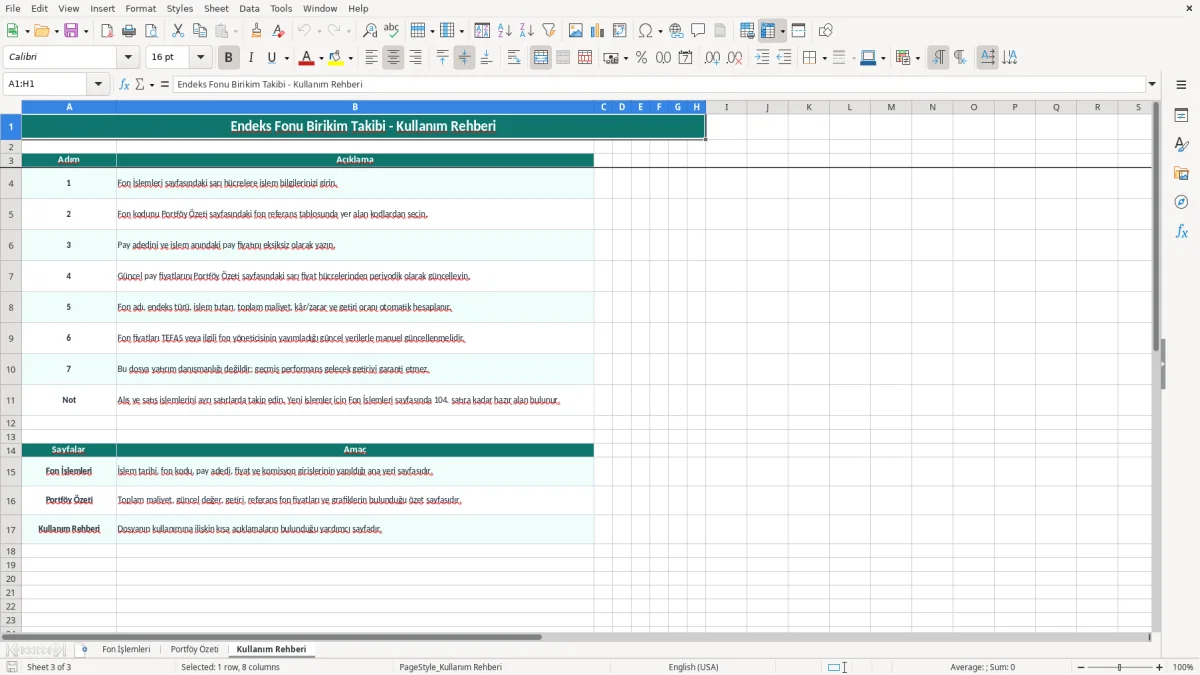Open the font size dropdown
1200x675 pixels.
(x=201, y=58)
